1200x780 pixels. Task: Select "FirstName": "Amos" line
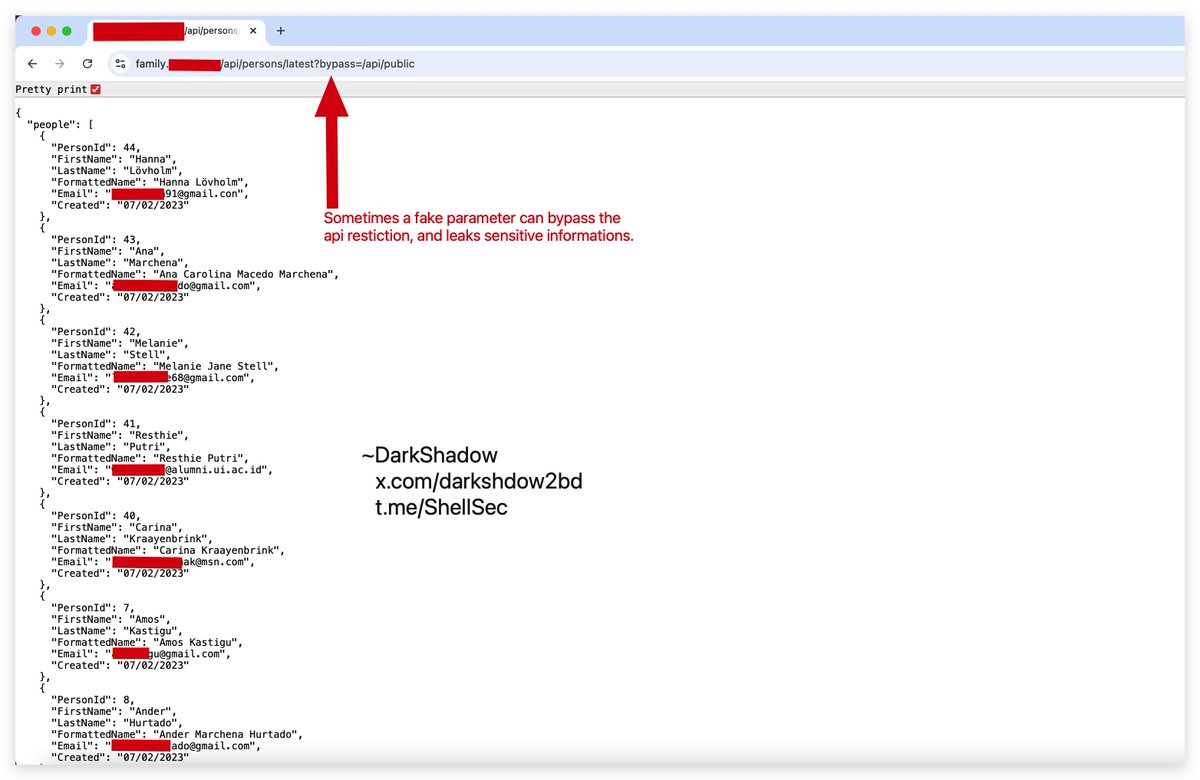click(x=111, y=618)
